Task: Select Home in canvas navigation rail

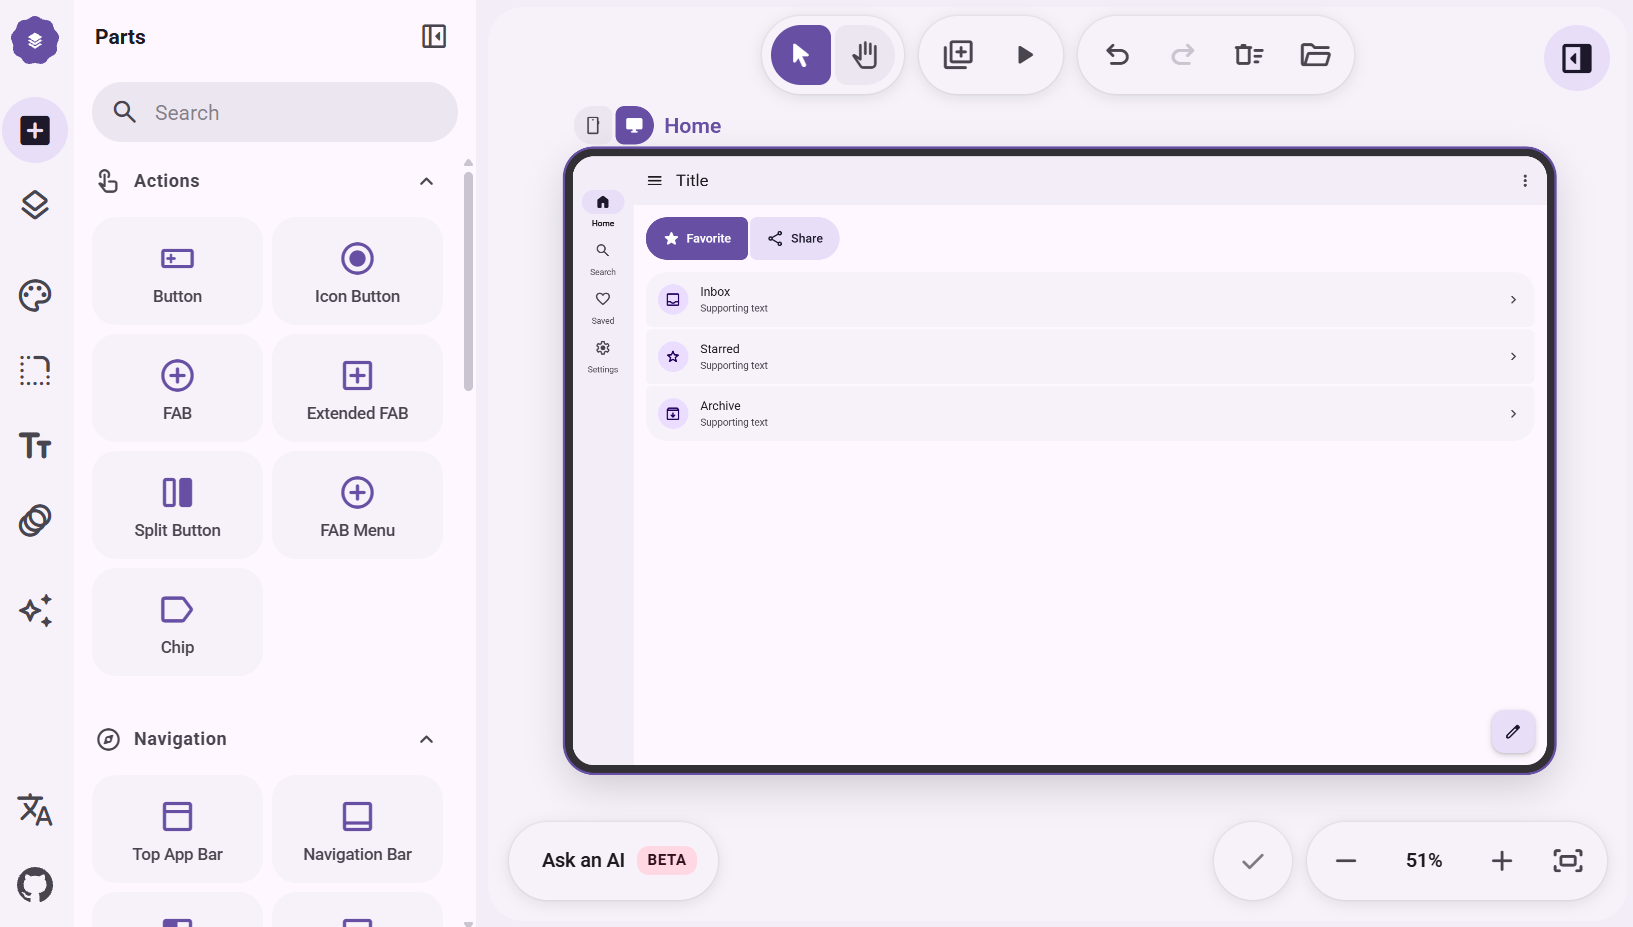Action: [x=603, y=210]
